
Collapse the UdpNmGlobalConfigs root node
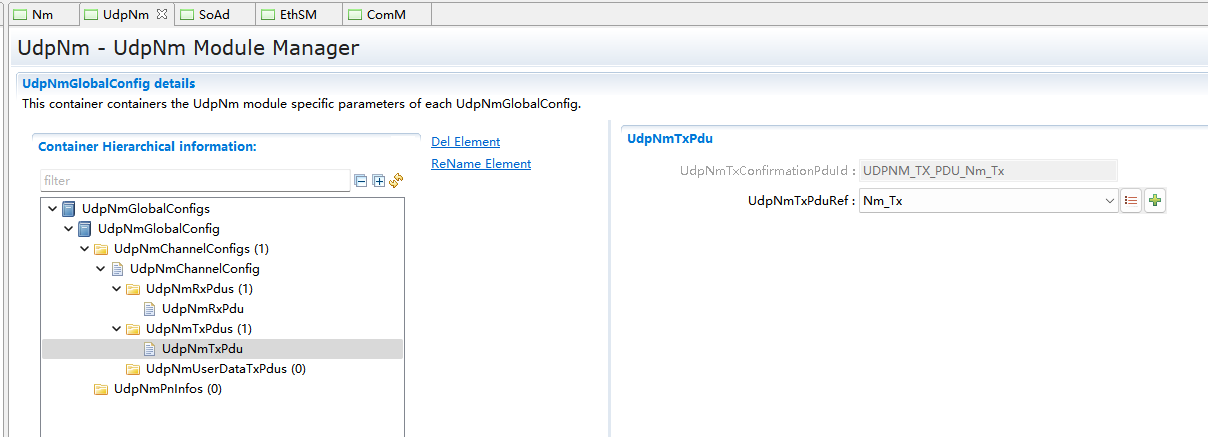(x=53, y=209)
